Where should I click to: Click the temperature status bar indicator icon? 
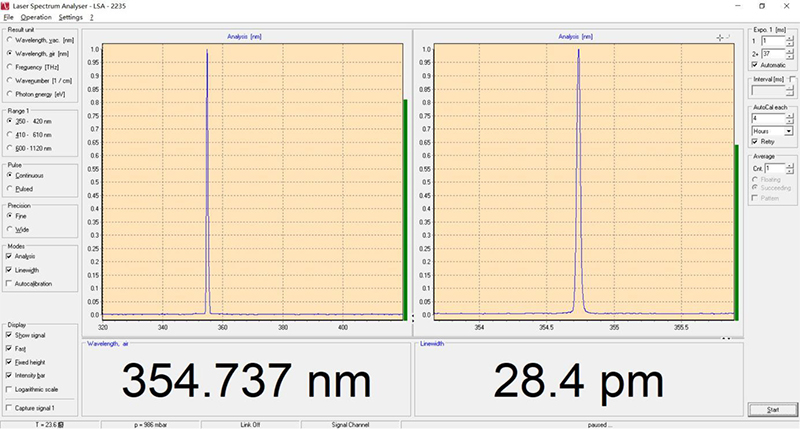click(x=60, y=424)
